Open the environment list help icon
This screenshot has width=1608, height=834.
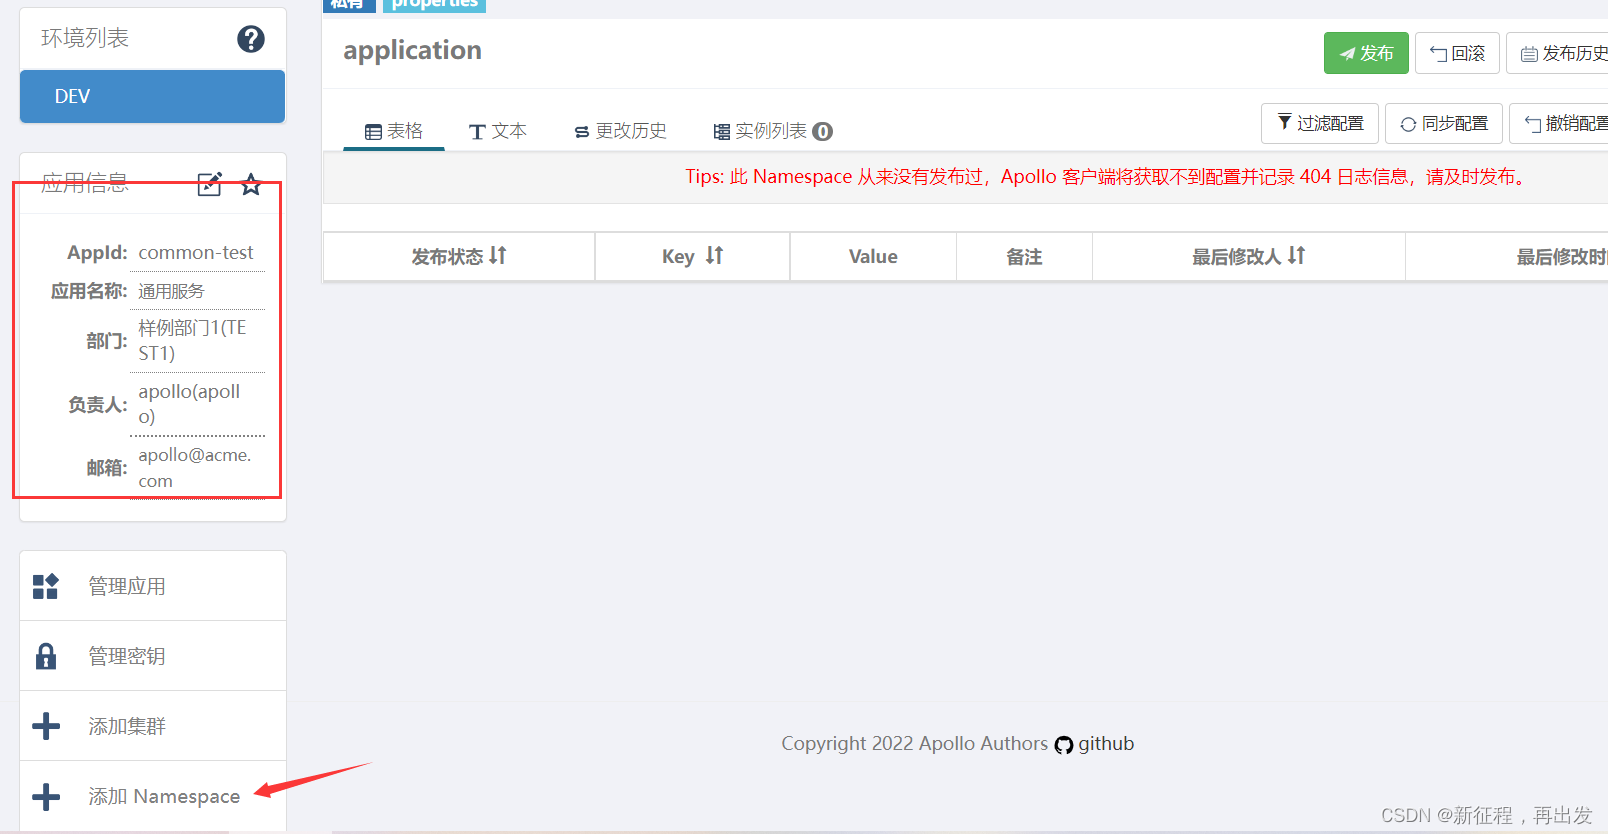pyautogui.click(x=250, y=39)
